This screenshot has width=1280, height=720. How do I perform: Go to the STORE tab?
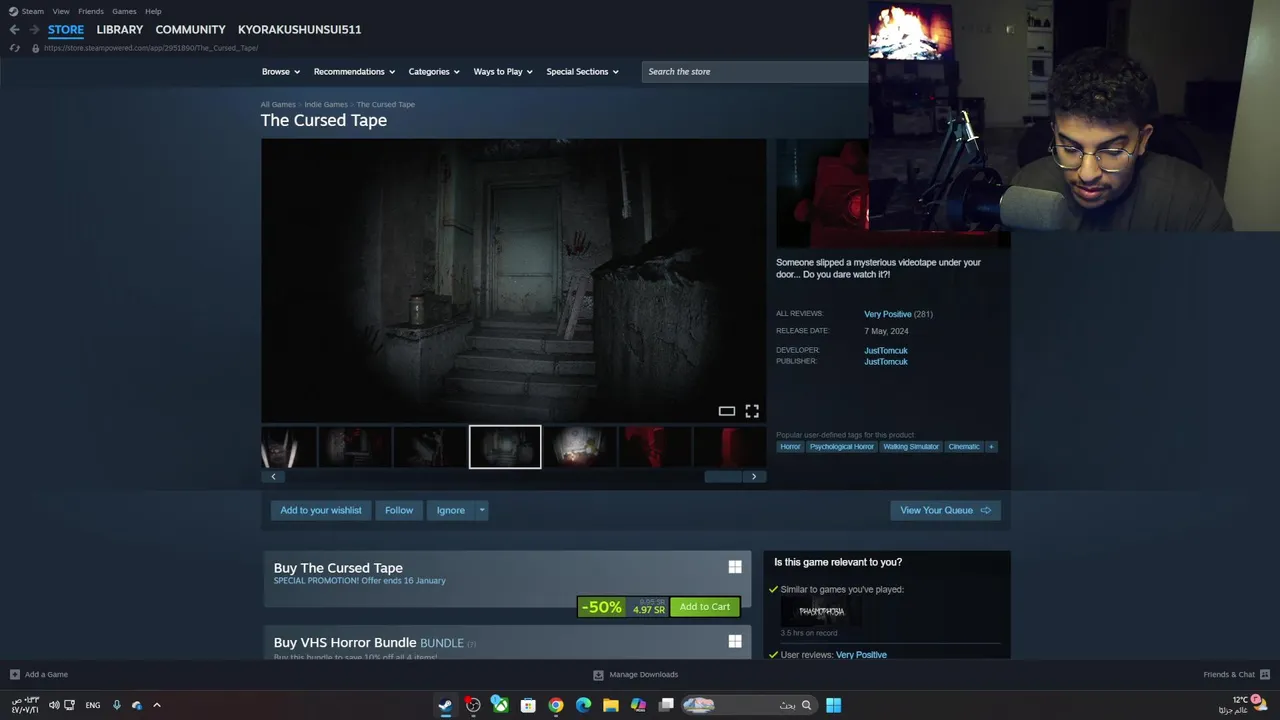tap(66, 30)
